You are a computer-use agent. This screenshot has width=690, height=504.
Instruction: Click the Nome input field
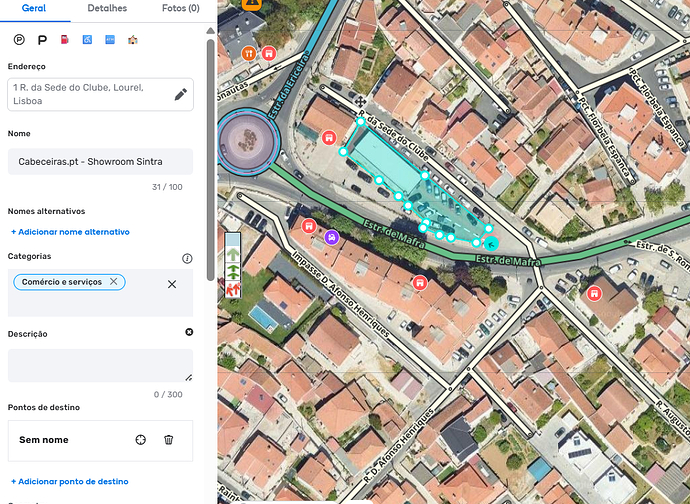click(x=100, y=162)
